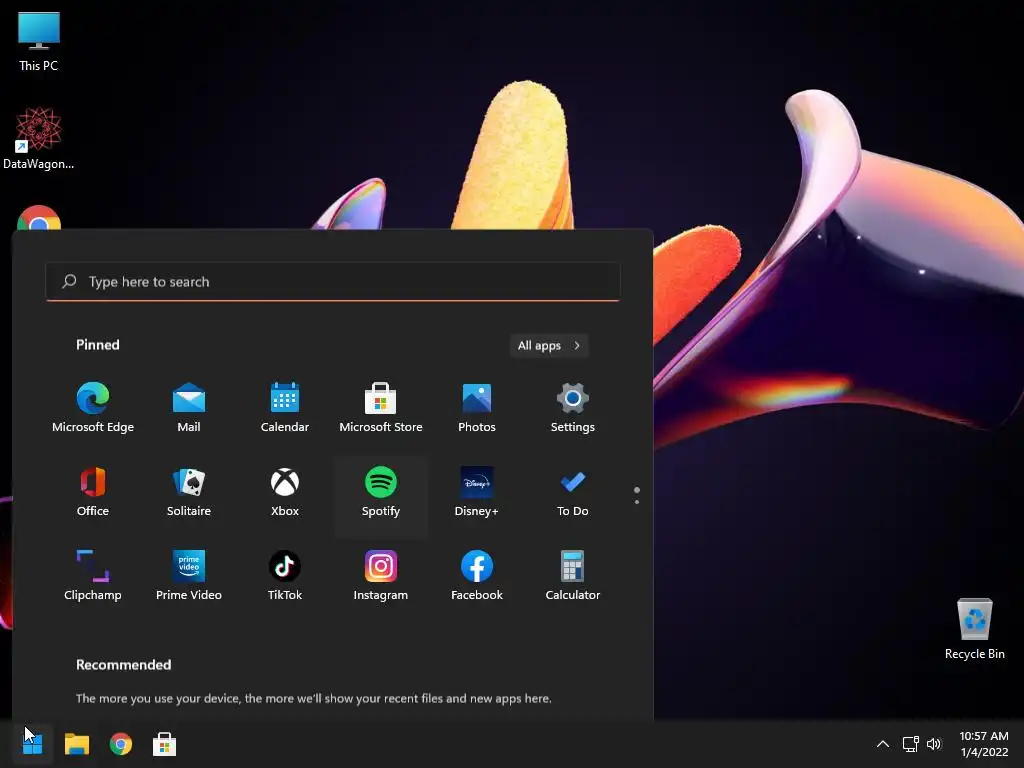This screenshot has width=1024, height=768.
Task: Show hidden system tray icons
Action: 882,744
